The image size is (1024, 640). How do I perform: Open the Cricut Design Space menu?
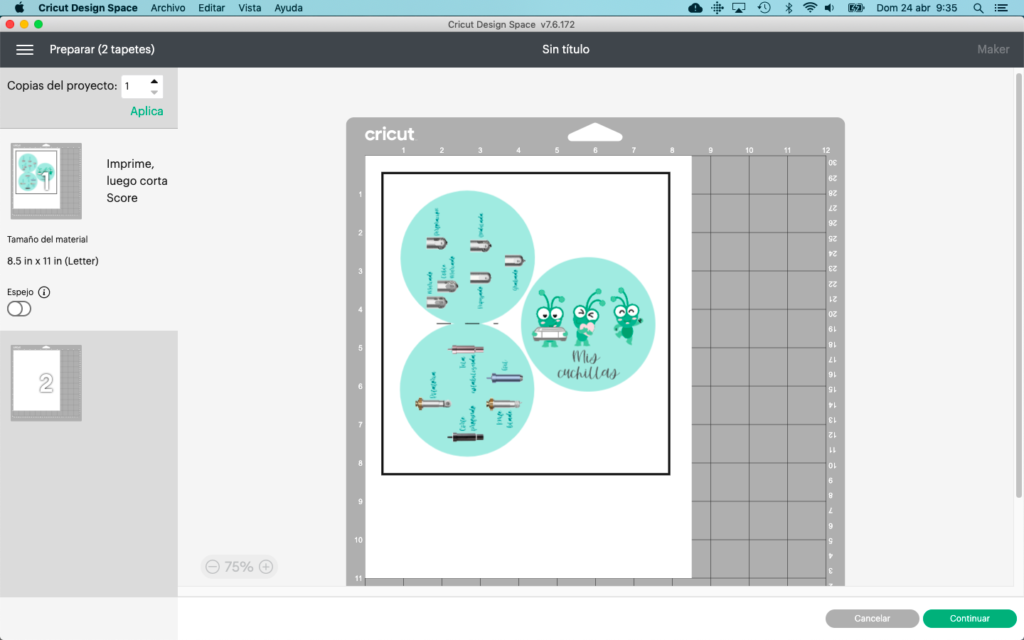88,8
